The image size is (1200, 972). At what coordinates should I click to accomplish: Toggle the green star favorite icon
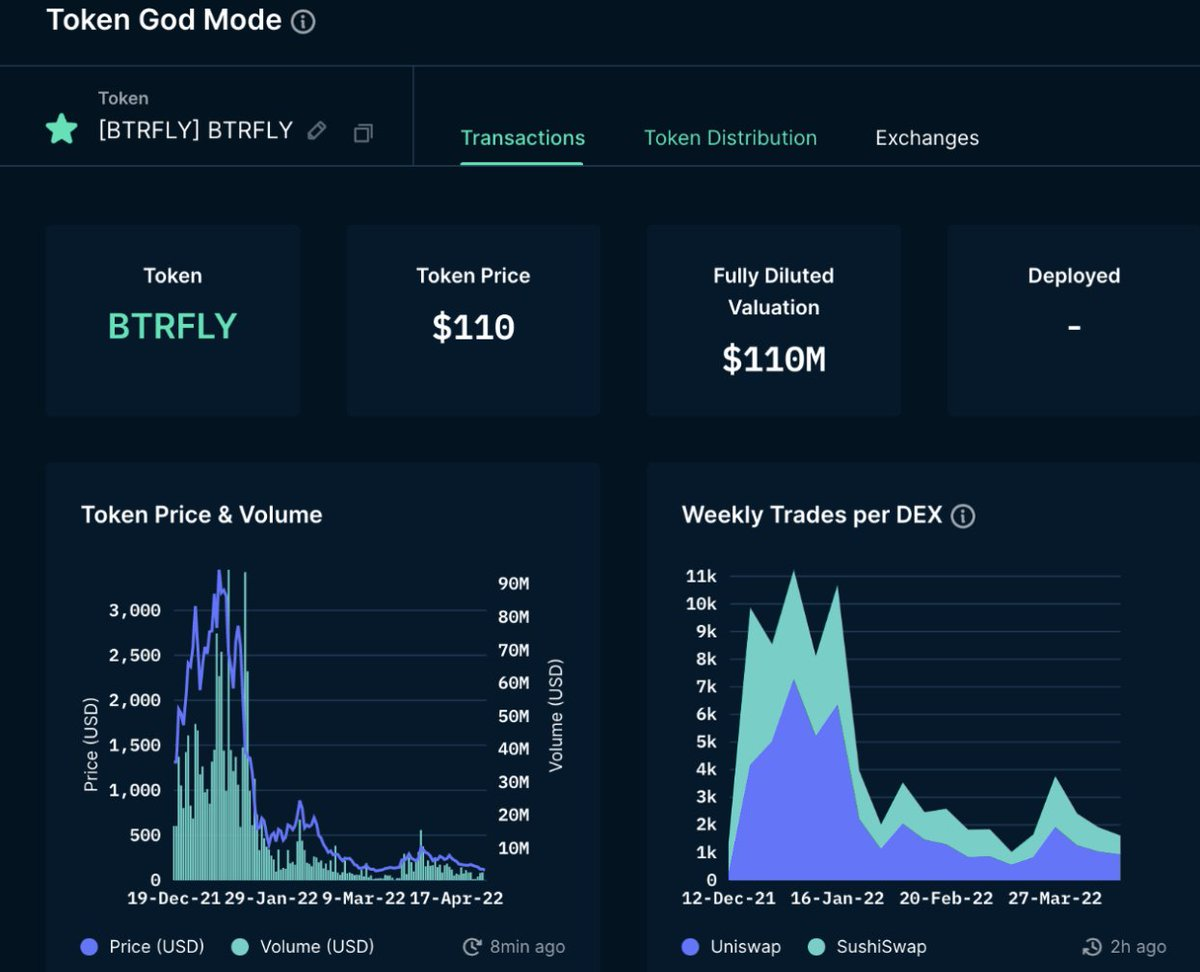tap(62, 129)
